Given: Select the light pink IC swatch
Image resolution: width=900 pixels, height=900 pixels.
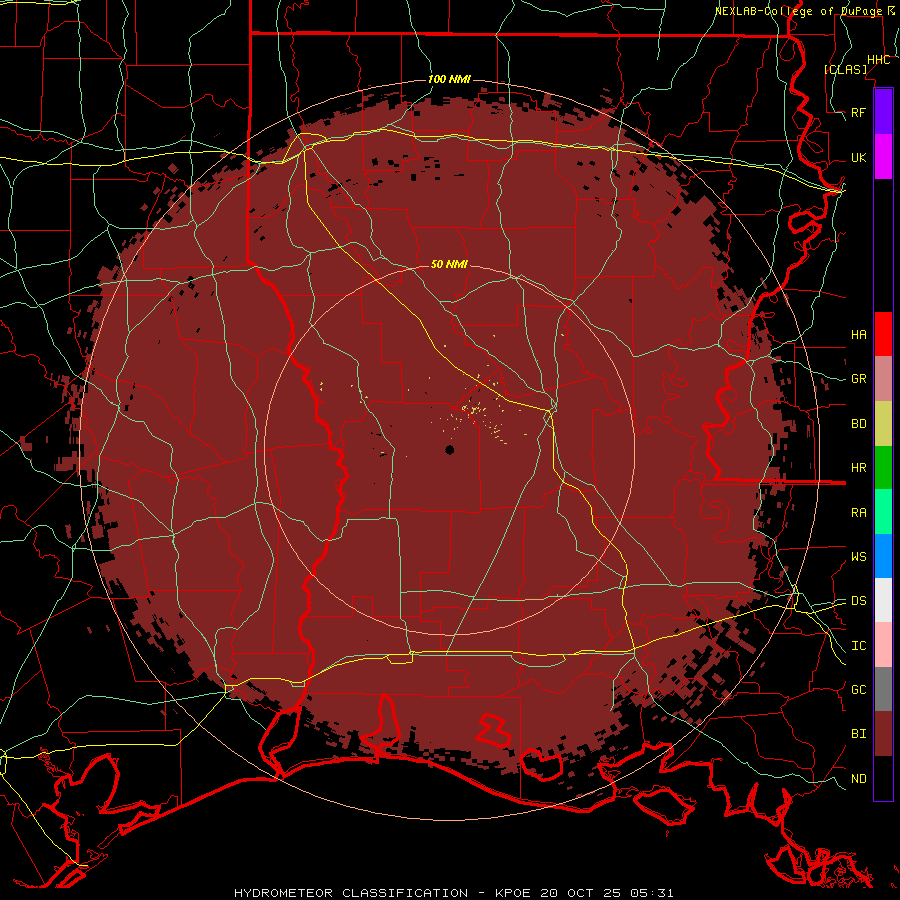Looking at the screenshot, I should (x=883, y=645).
